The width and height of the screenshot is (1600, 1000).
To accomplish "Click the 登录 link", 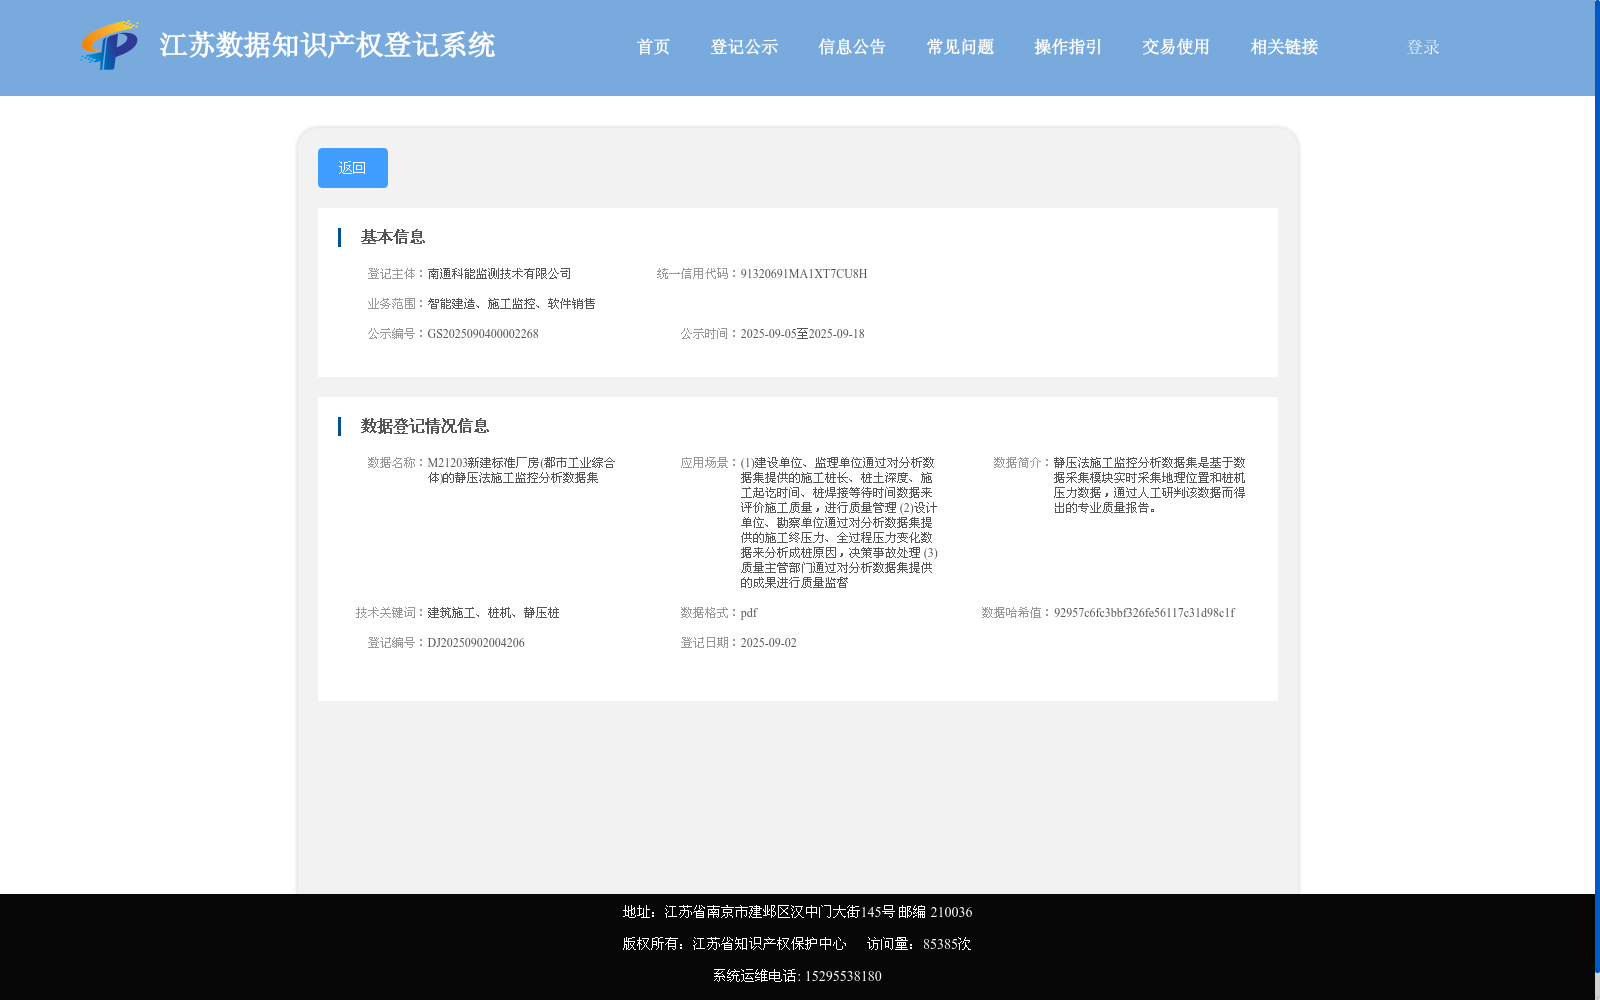I will coord(1423,47).
